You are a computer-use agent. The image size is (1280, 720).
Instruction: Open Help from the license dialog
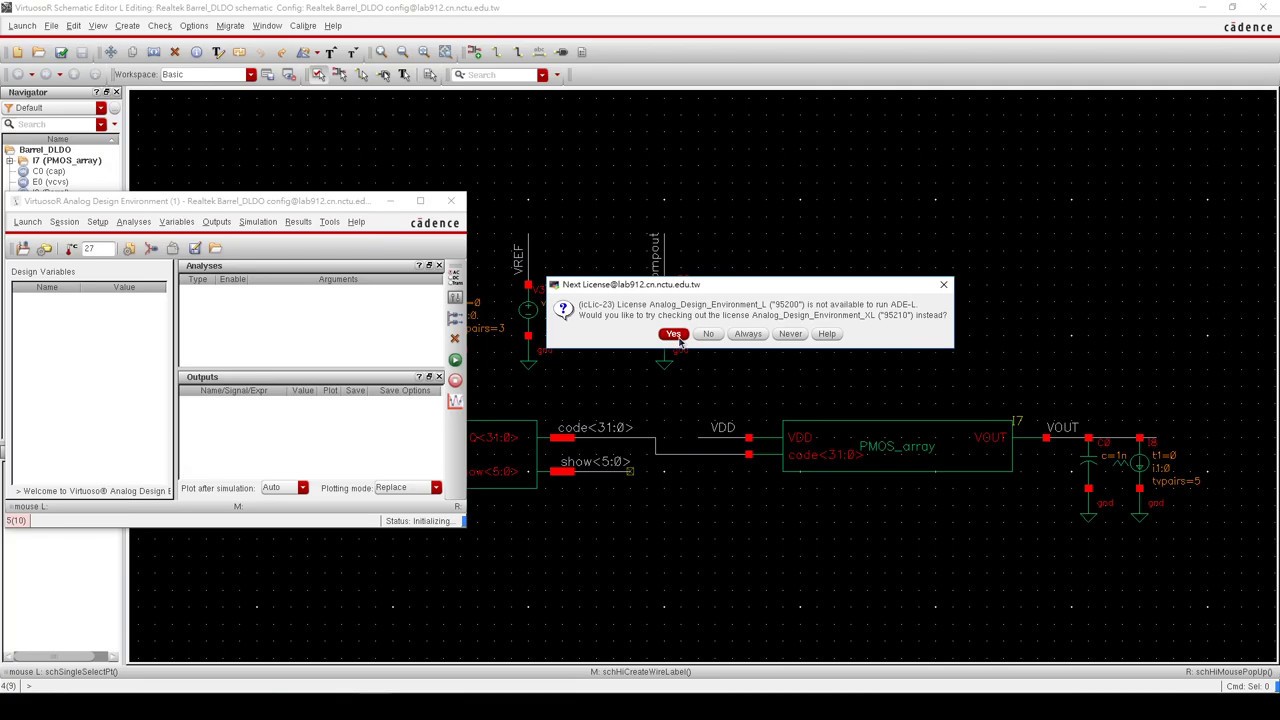pyautogui.click(x=827, y=334)
